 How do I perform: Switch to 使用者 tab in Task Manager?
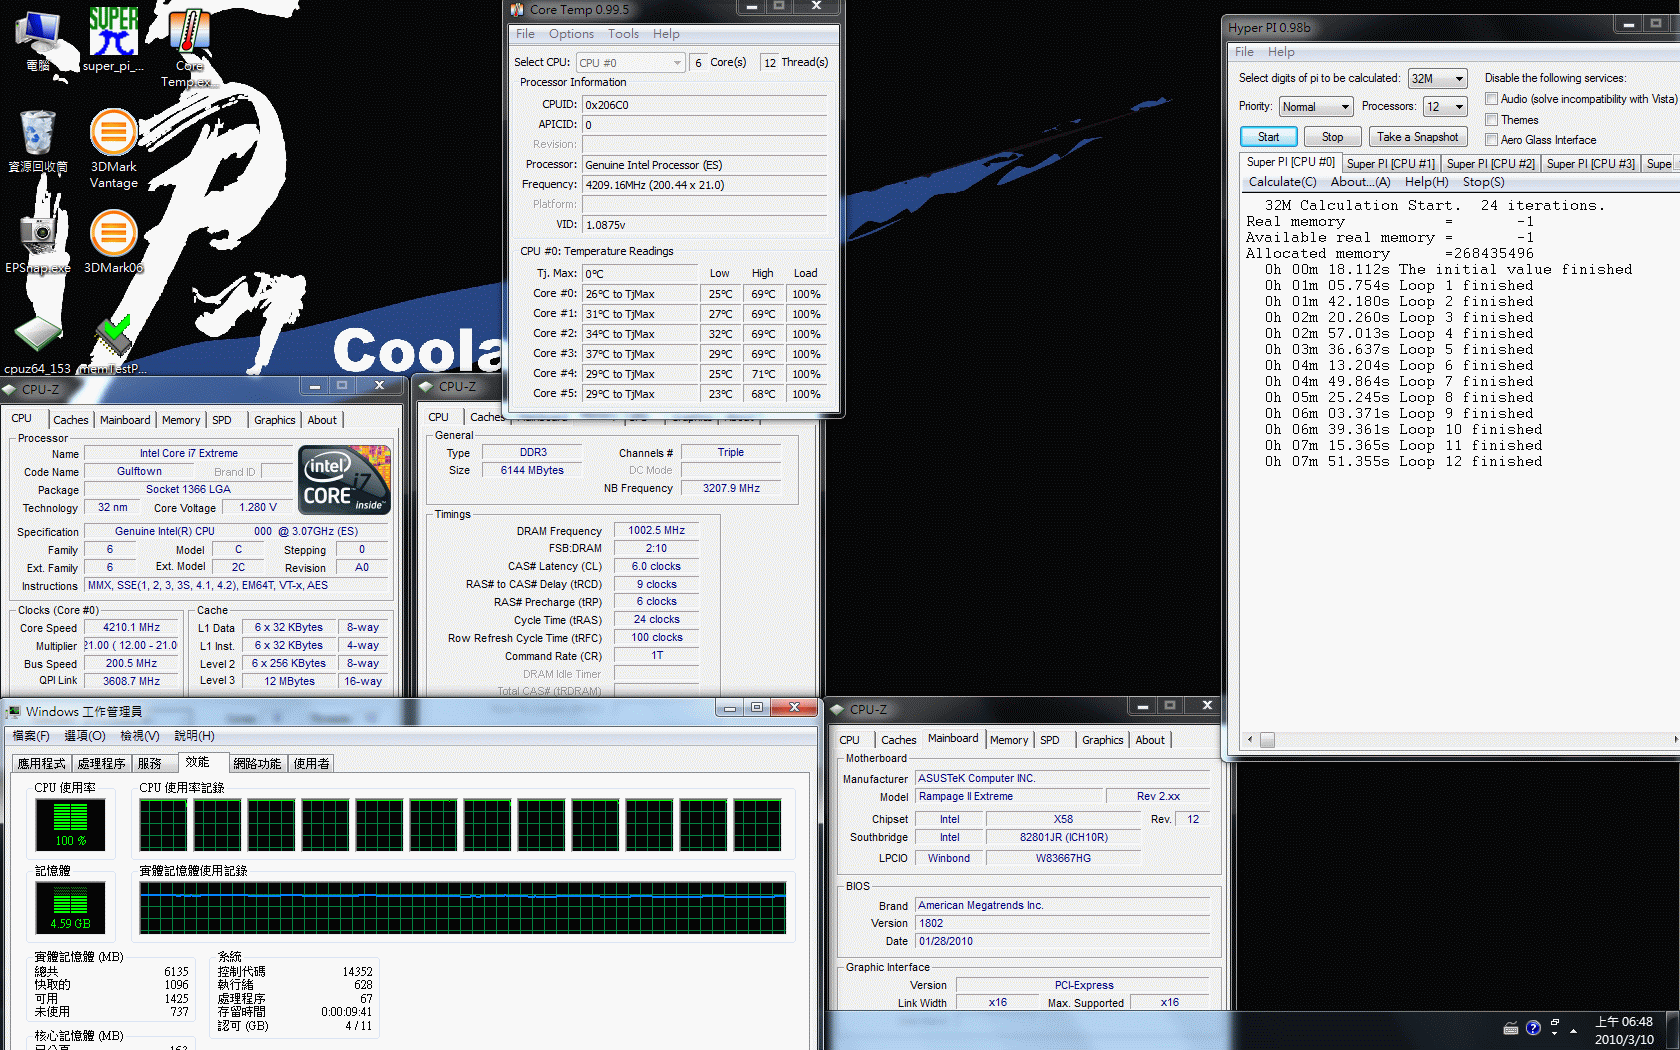tap(311, 763)
